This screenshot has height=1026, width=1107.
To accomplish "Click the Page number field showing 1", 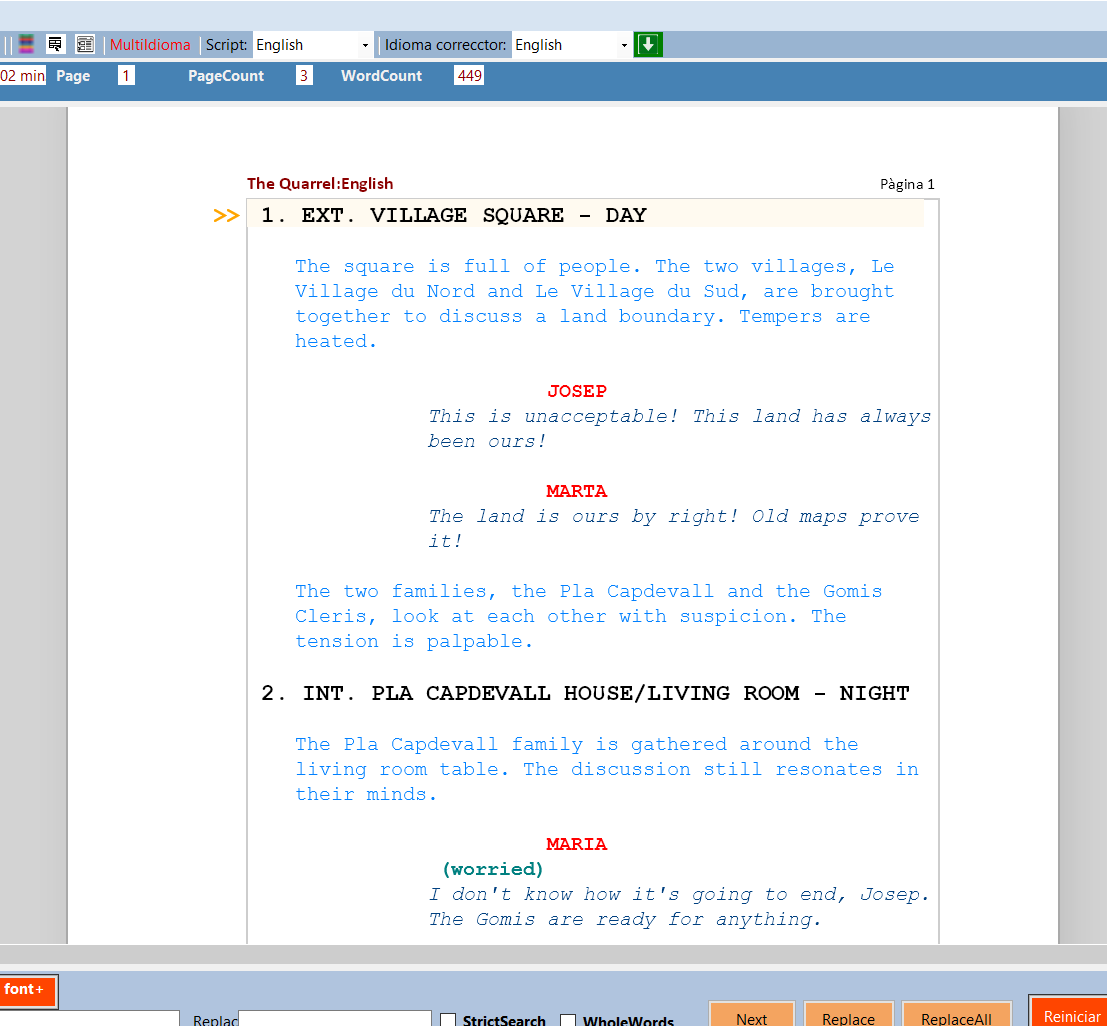I will 126,75.
